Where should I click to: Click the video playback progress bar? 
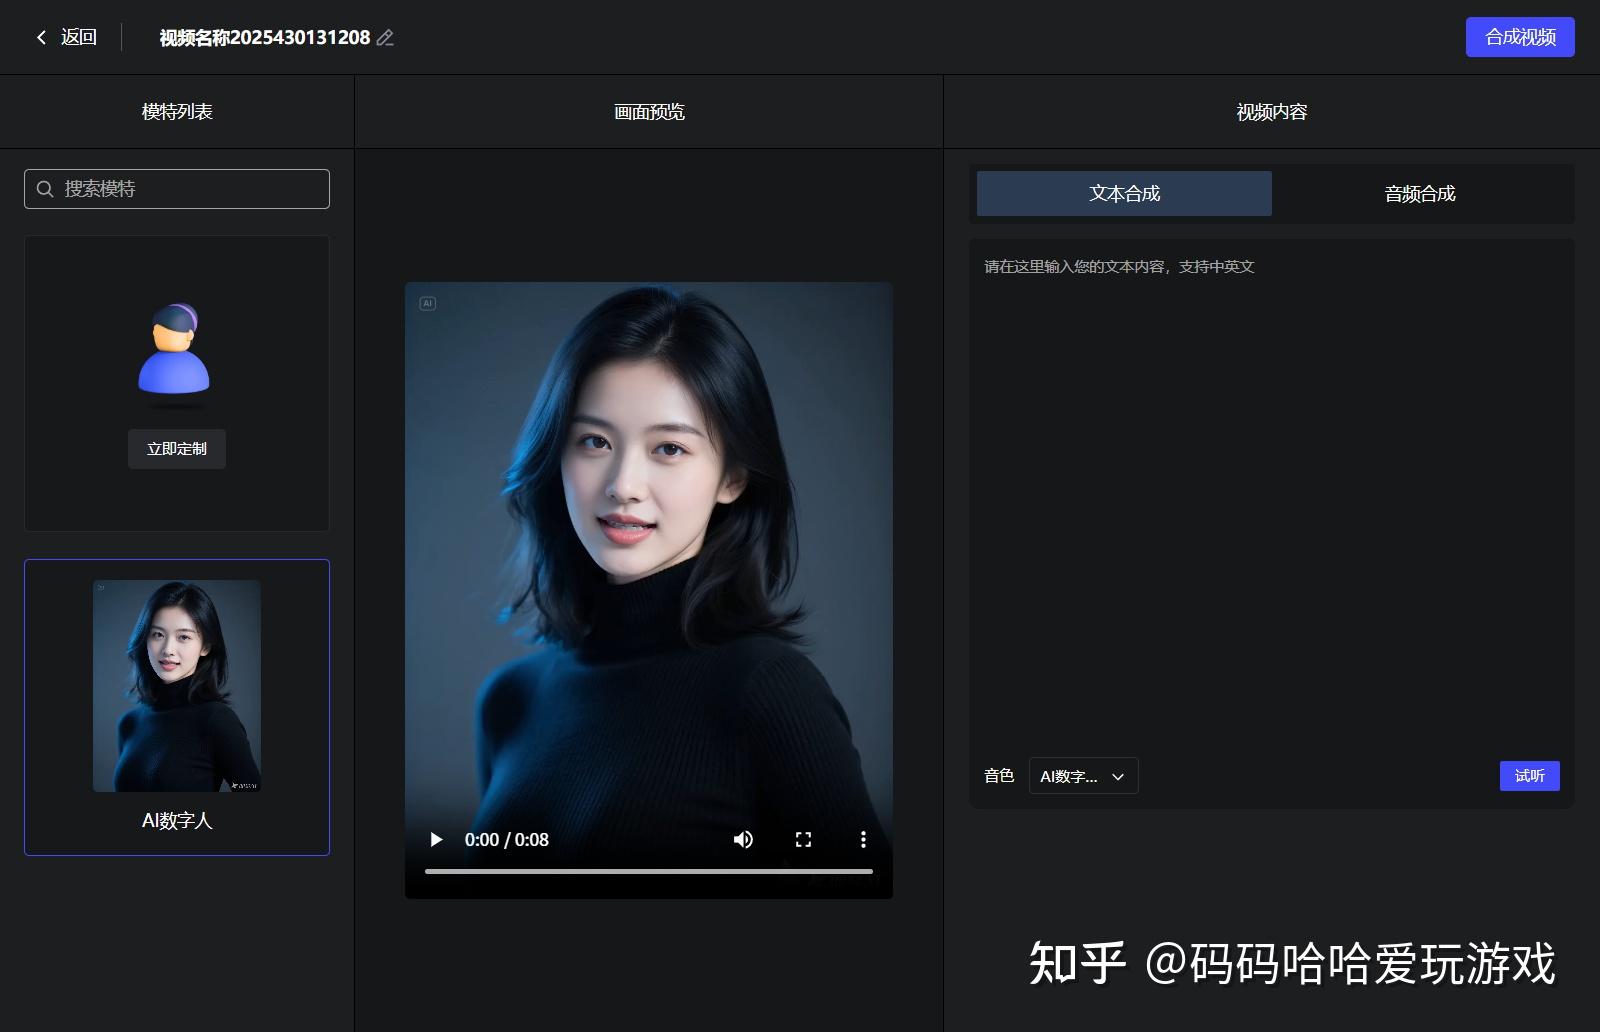click(x=649, y=872)
